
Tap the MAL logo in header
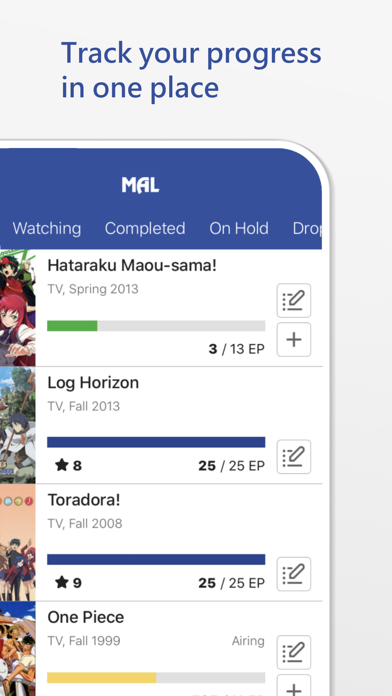(140, 185)
